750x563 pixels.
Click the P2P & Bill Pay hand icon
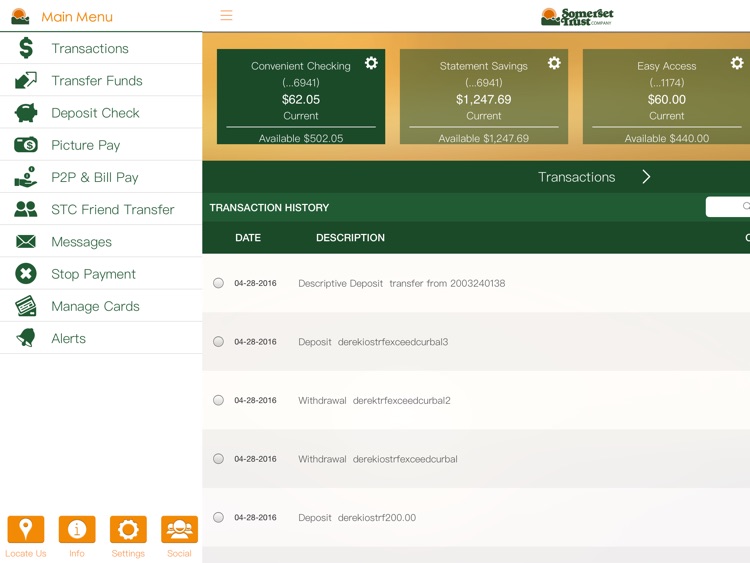[26, 177]
